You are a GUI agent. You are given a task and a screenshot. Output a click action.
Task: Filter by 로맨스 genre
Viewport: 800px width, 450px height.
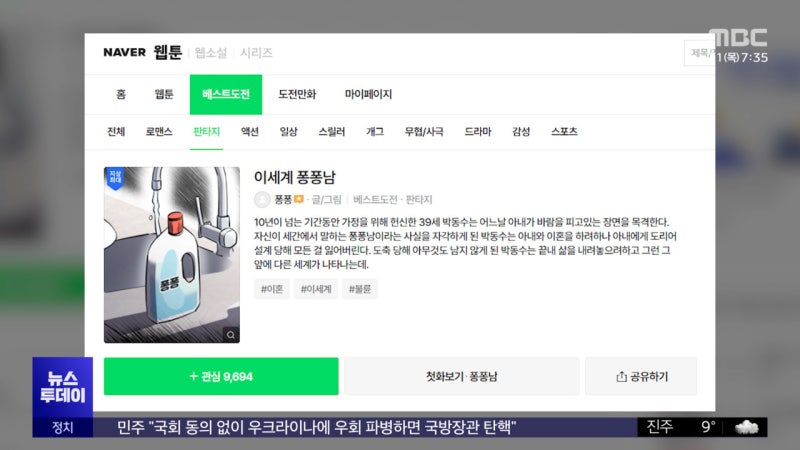click(x=159, y=132)
